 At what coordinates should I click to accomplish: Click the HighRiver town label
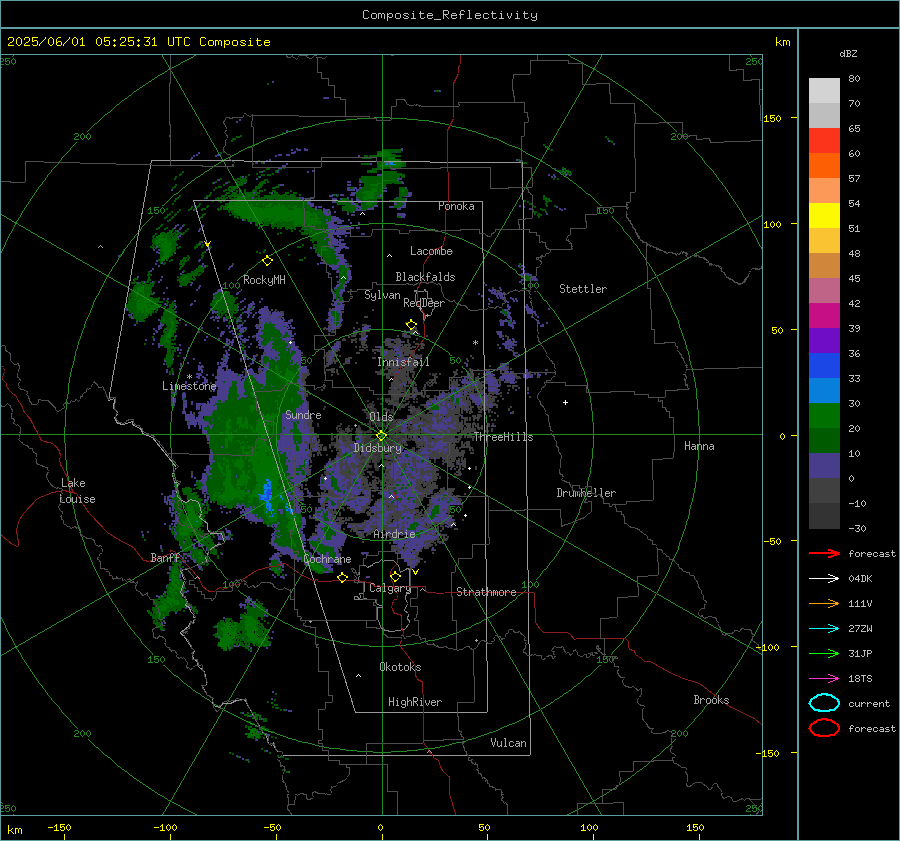[x=415, y=702]
